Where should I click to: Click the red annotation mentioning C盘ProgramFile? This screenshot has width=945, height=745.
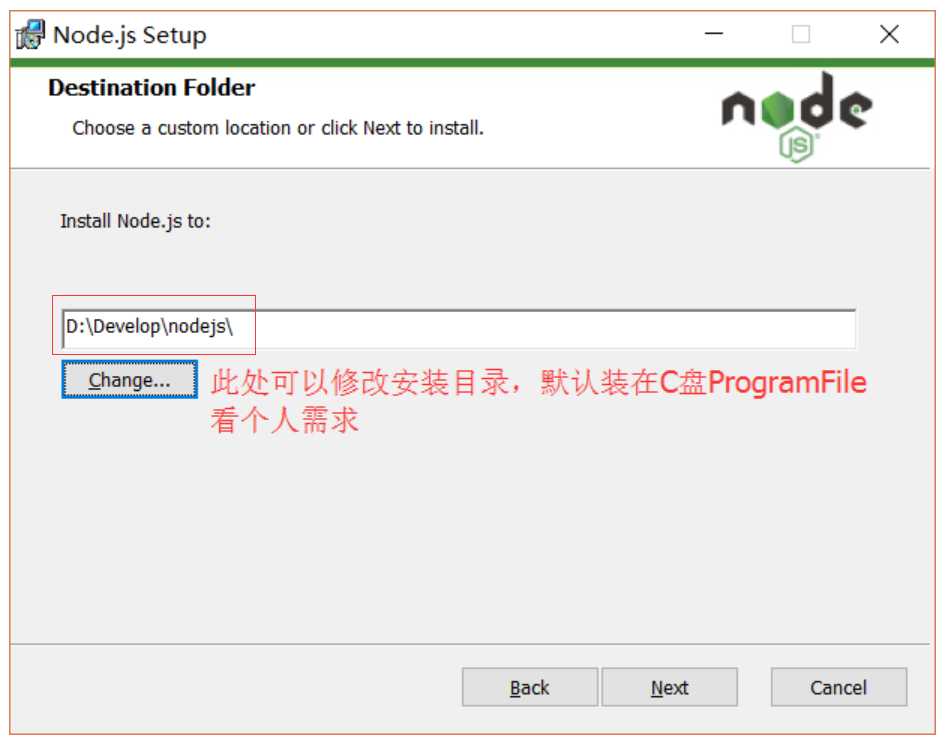pyautogui.click(x=538, y=382)
